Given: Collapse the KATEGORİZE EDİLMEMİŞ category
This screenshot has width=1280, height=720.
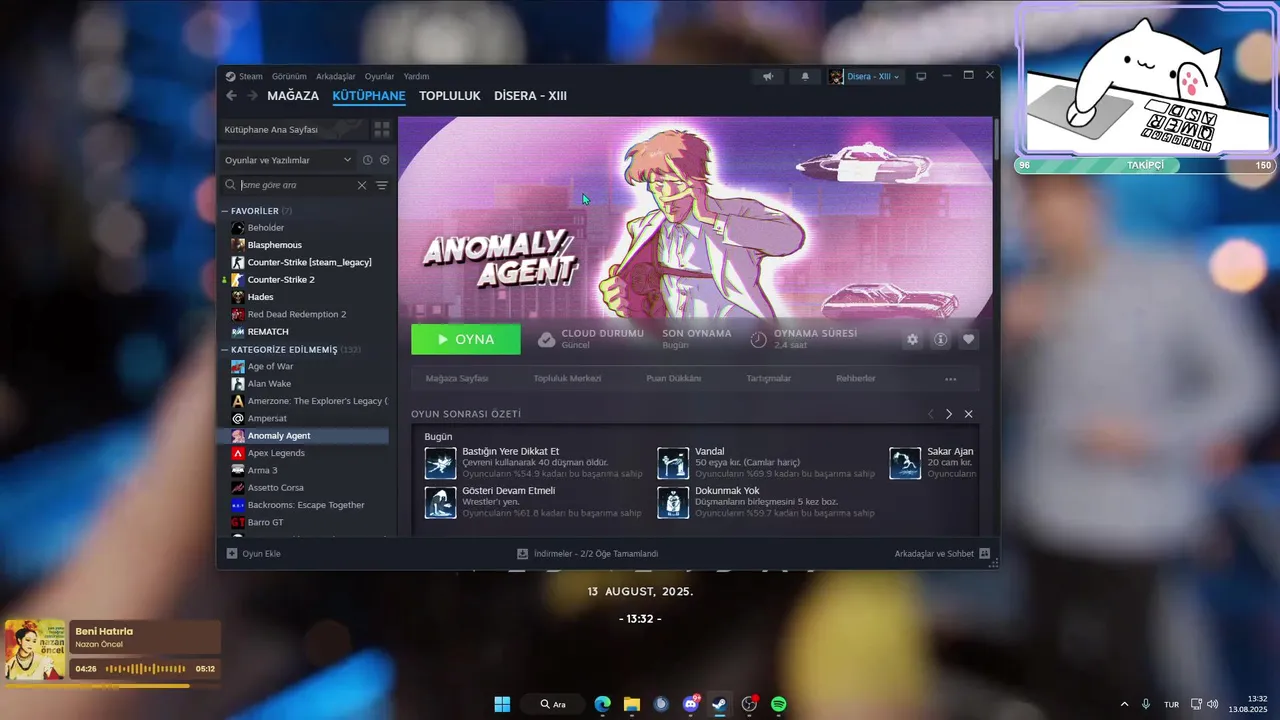Looking at the screenshot, I should pyautogui.click(x=225, y=350).
